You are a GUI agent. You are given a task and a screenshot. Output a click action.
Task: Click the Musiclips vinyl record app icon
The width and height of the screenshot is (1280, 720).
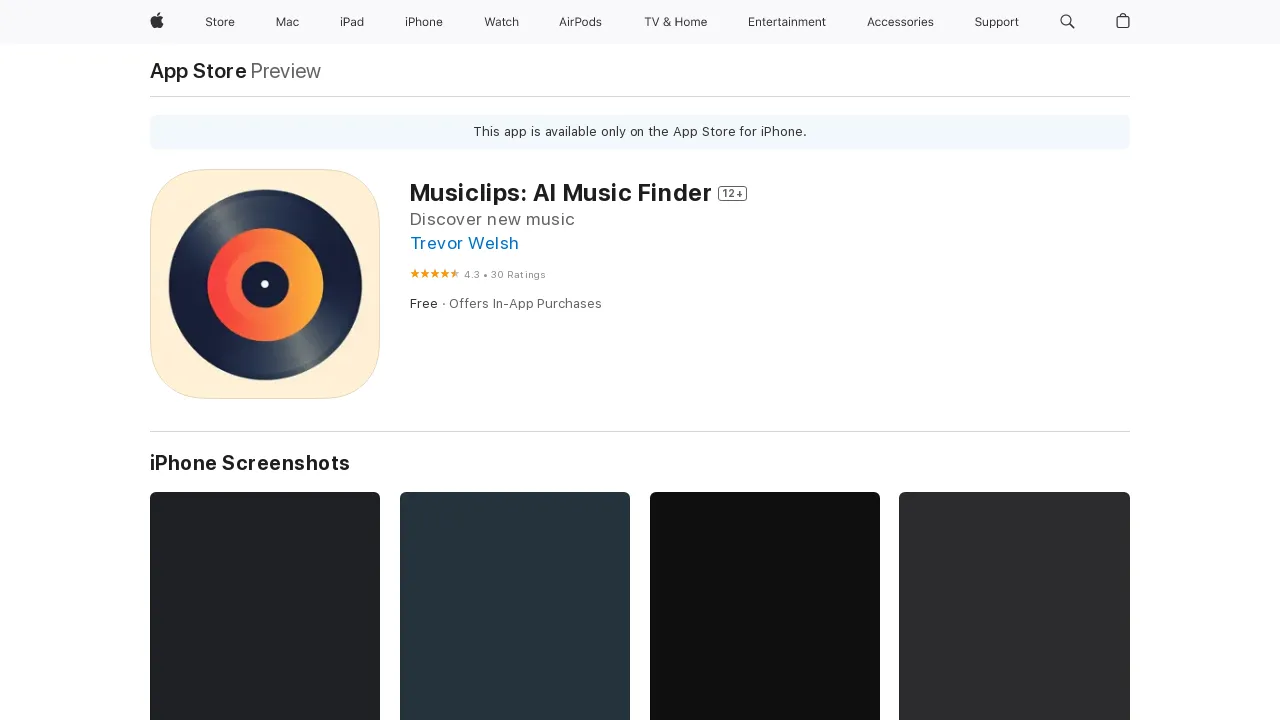click(265, 284)
